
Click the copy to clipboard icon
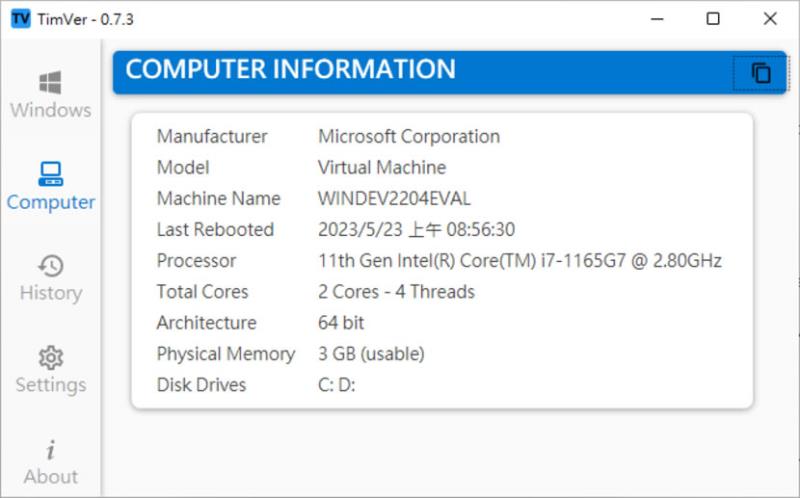tap(761, 73)
